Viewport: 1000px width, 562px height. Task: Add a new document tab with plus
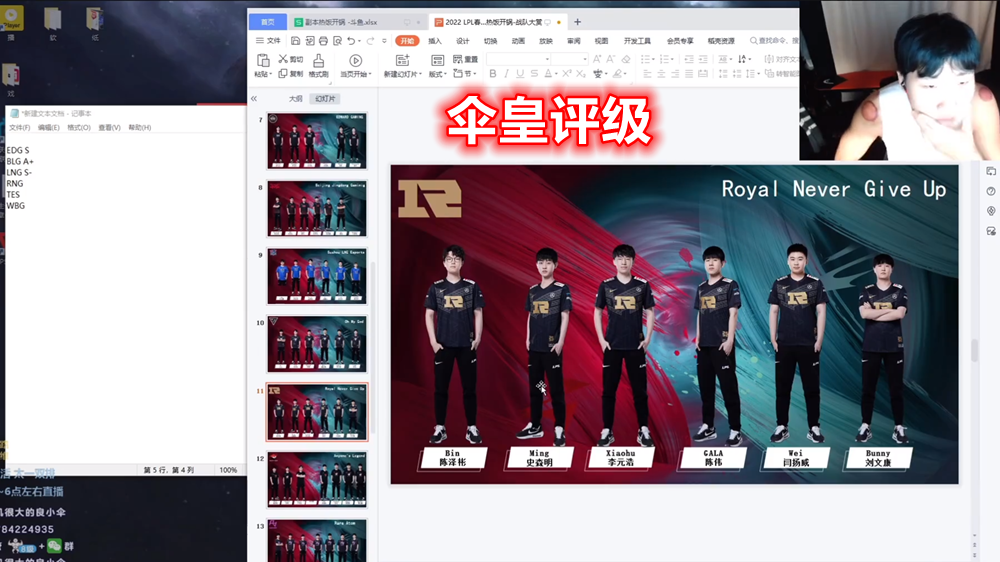pyautogui.click(x=577, y=22)
